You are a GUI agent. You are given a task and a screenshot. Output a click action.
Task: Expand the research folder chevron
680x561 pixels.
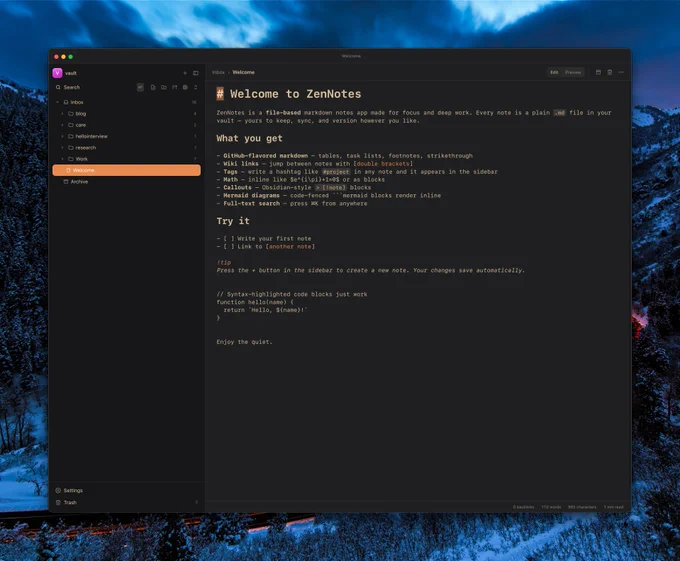62,147
